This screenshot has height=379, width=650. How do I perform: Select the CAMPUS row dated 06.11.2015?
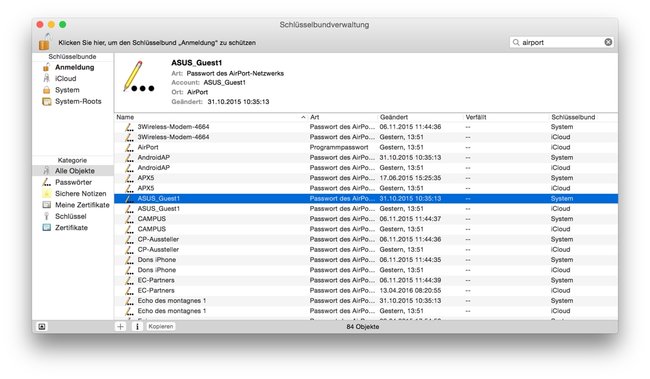click(x=366, y=219)
